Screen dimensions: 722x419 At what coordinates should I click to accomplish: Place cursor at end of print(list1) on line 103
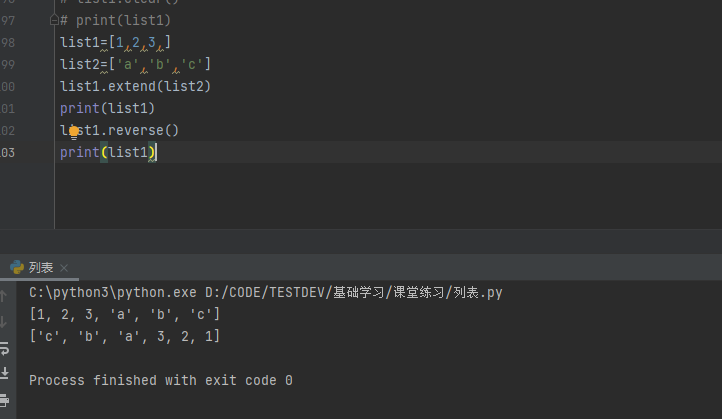[x=157, y=152]
